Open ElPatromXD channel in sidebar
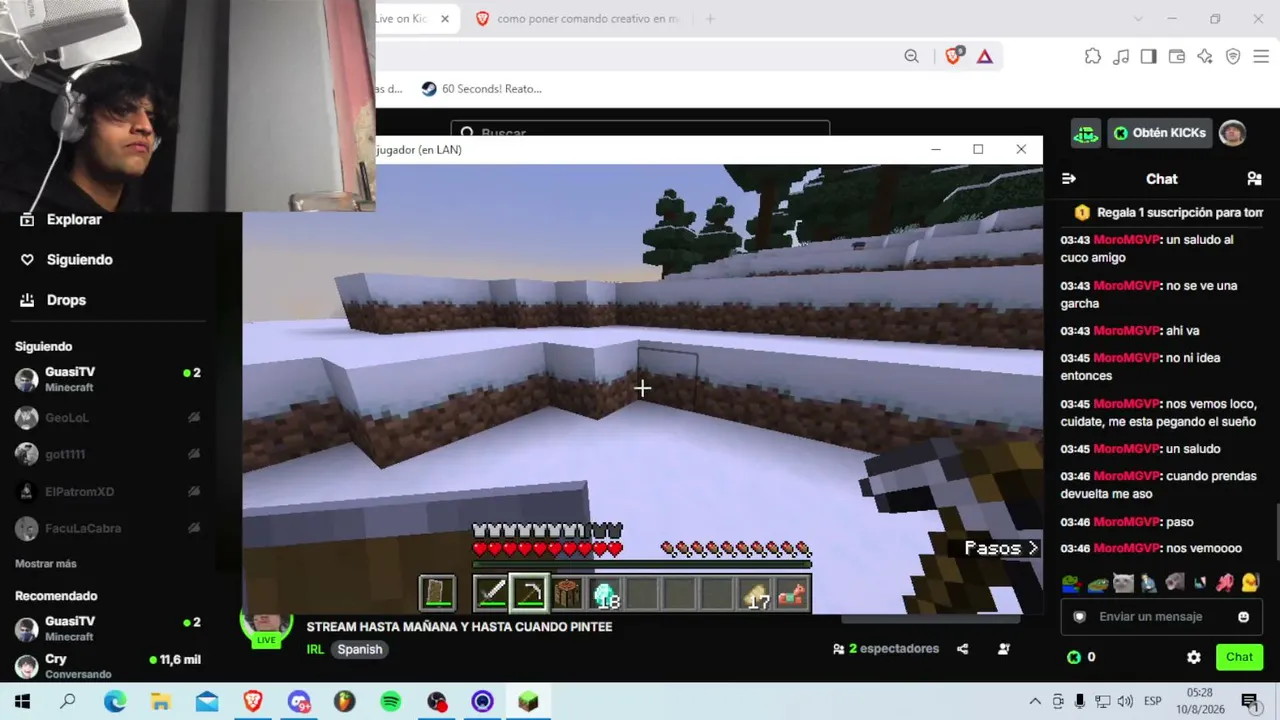 pyautogui.click(x=107, y=491)
